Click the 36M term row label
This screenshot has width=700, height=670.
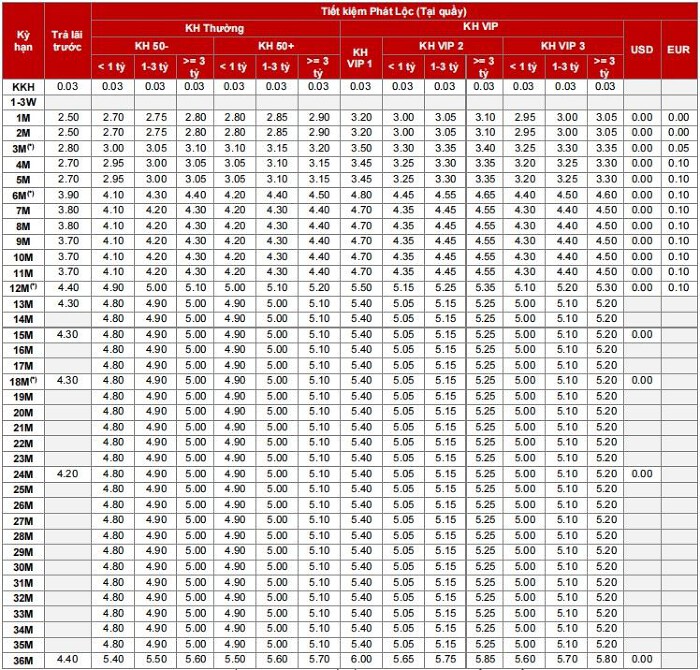click(23, 661)
